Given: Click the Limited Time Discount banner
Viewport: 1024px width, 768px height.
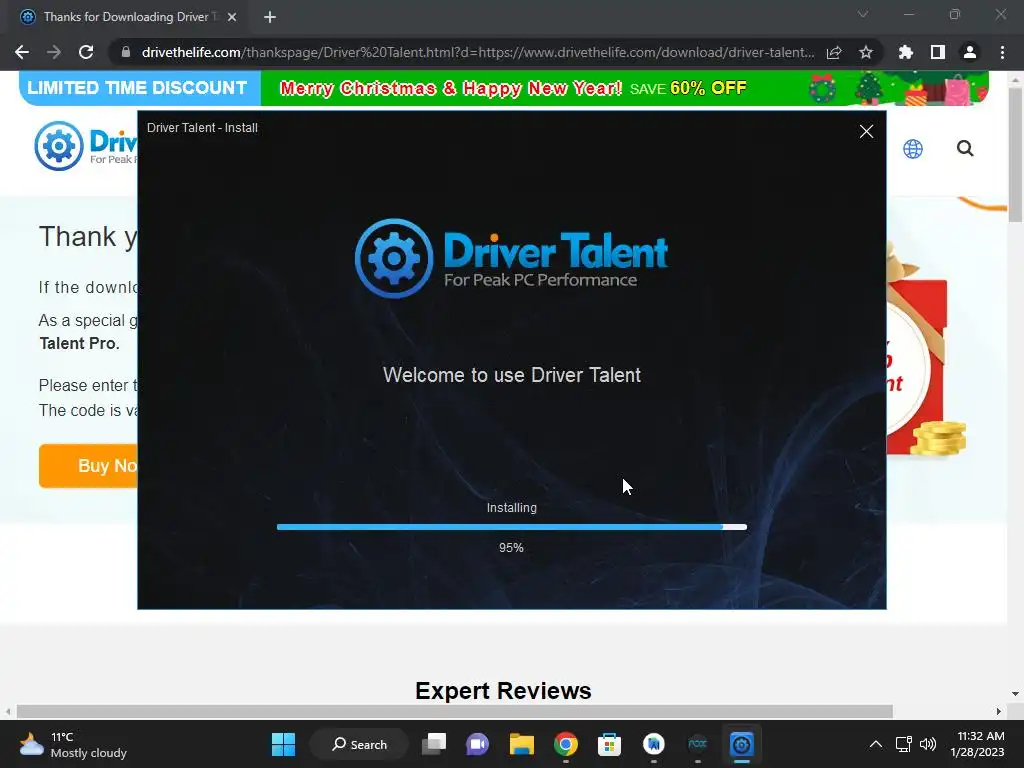Looking at the screenshot, I should point(139,88).
